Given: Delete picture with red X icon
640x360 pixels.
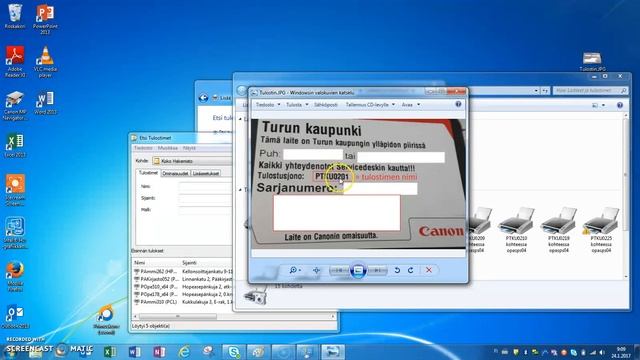Looking at the screenshot, I should point(429,270).
